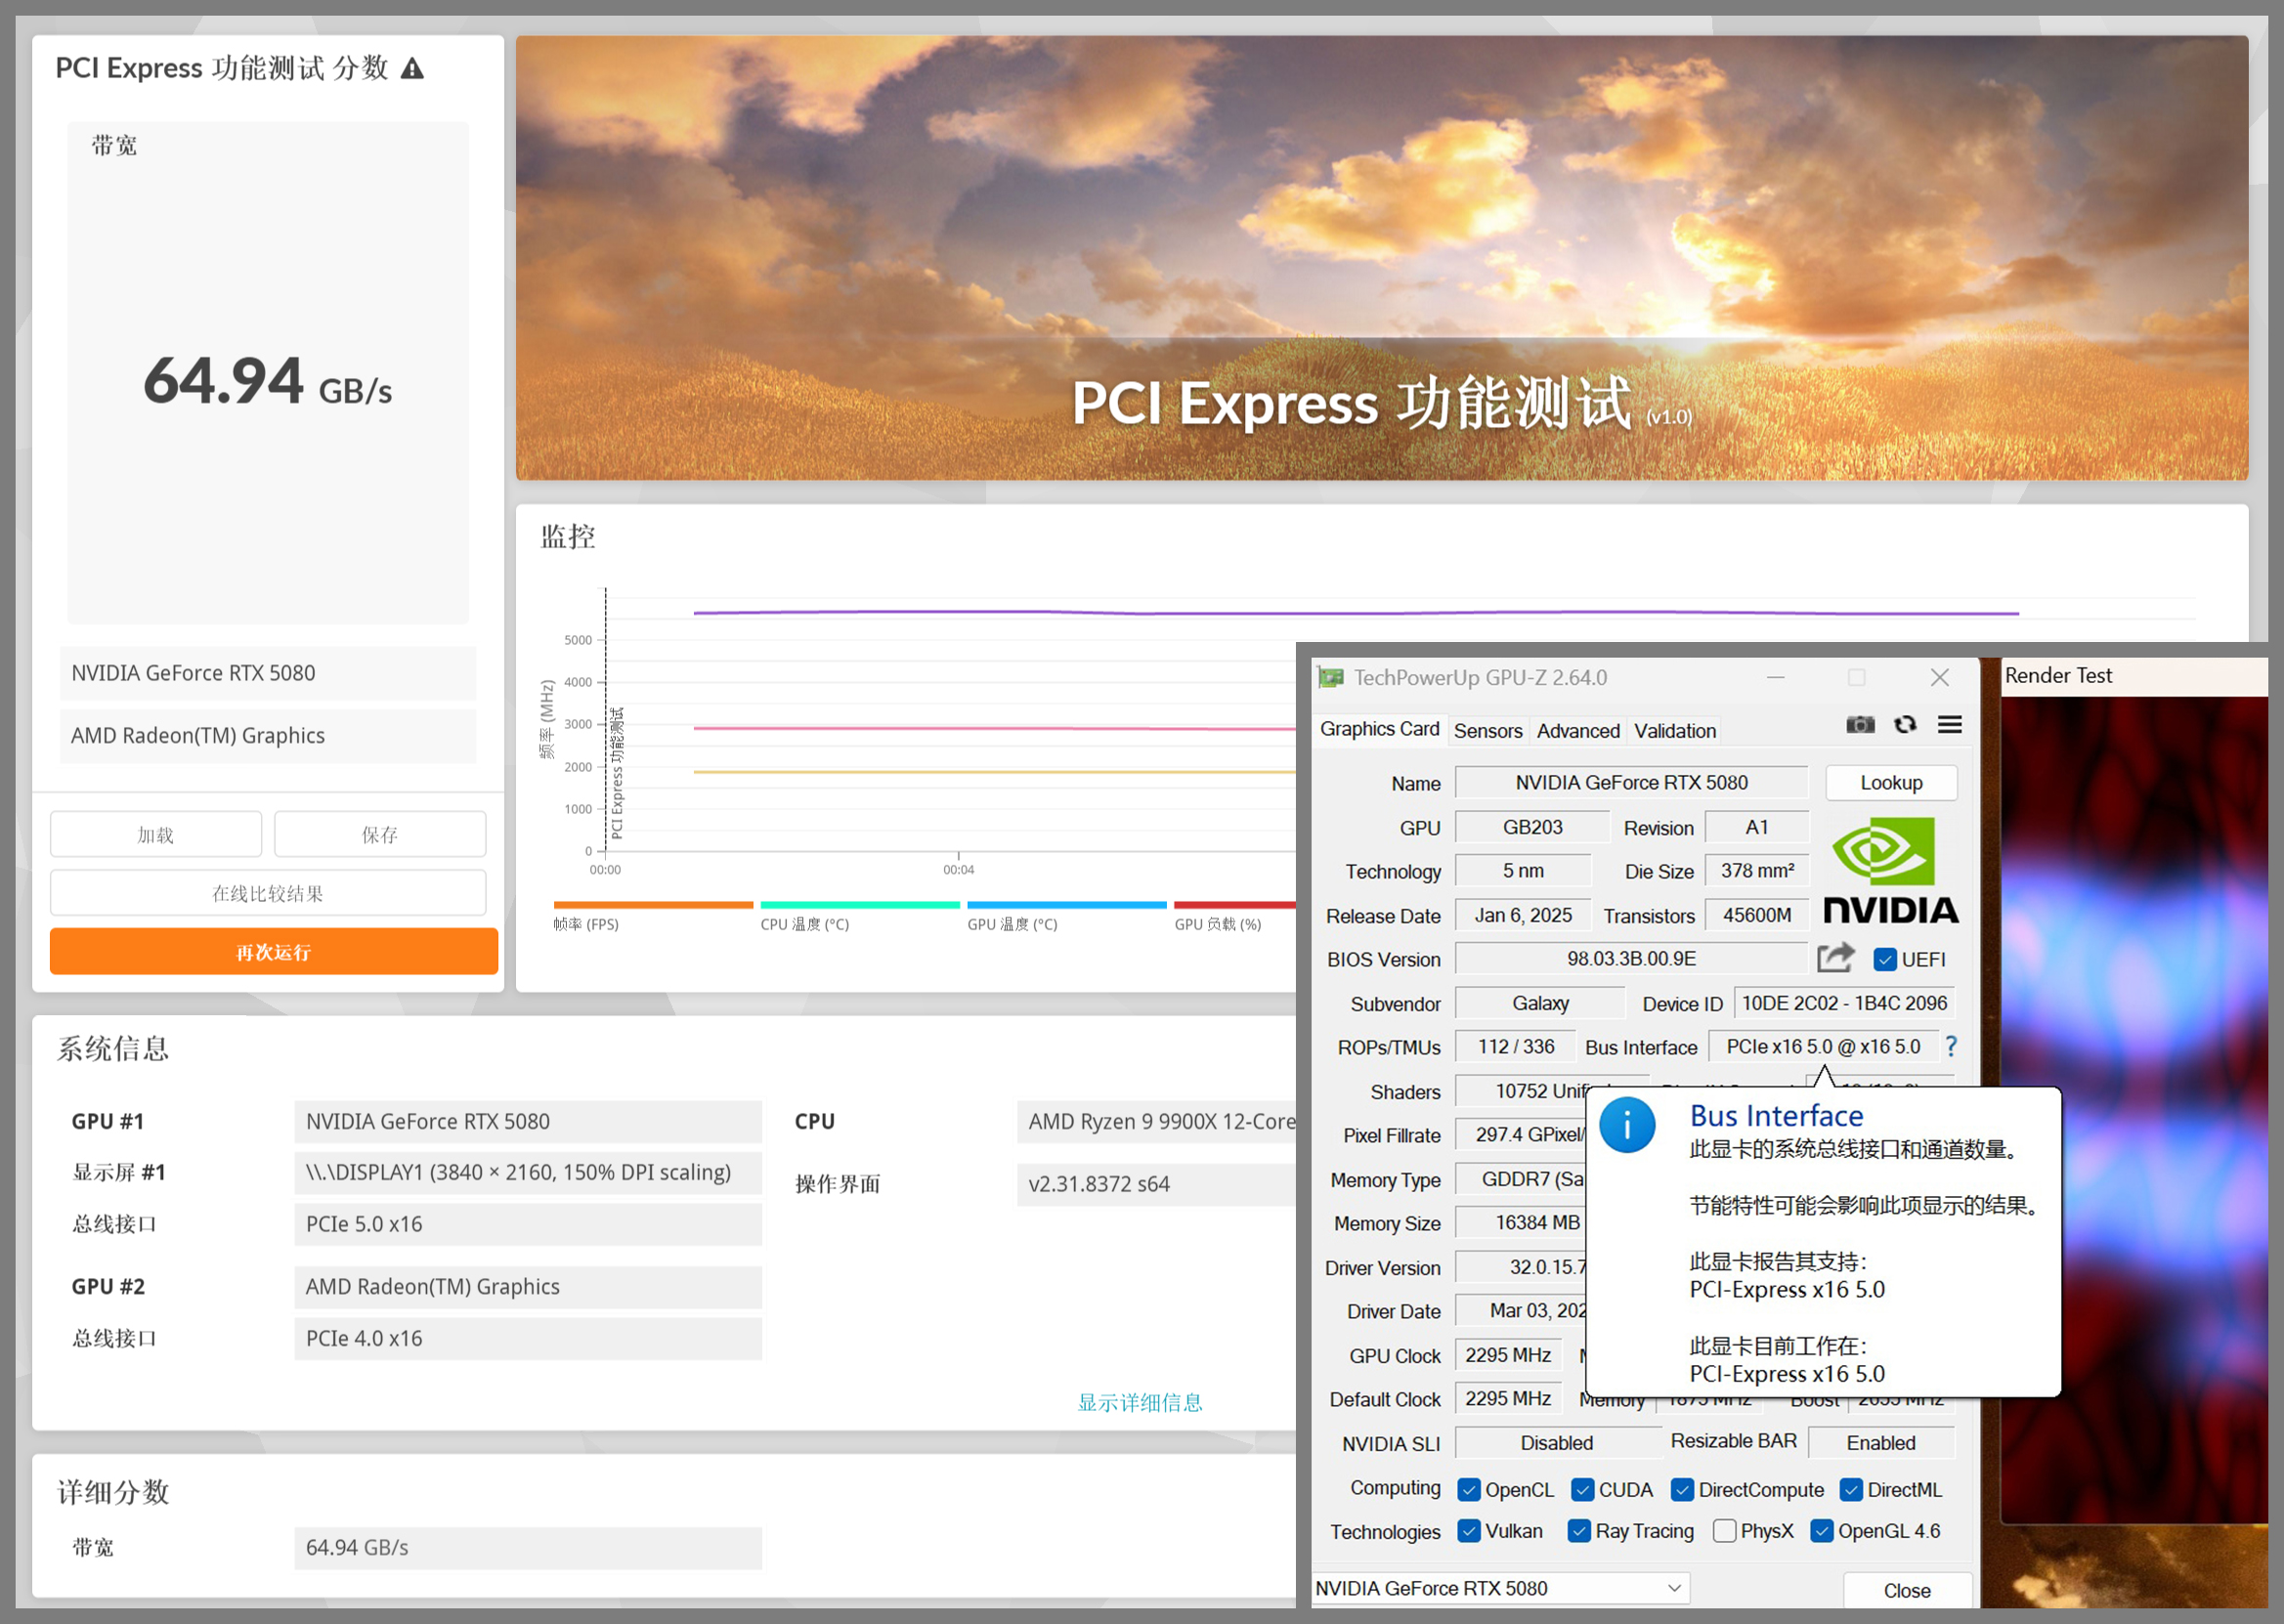Toggle the PhysX checkbox
The image size is (2284, 1624).
1724,1531
